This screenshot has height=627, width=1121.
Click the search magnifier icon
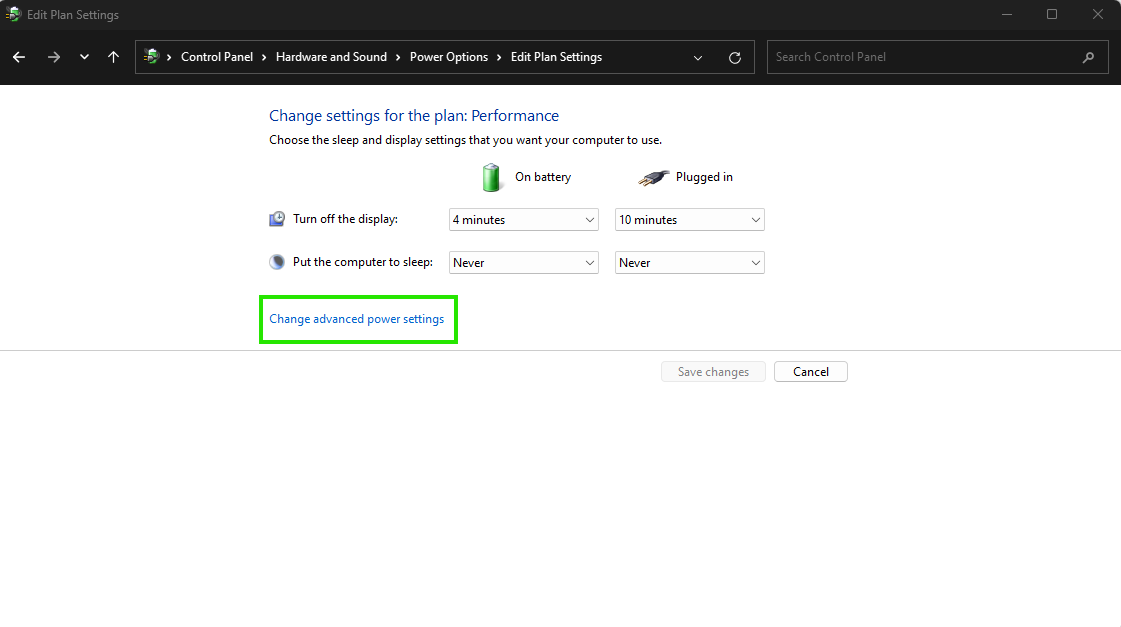[1089, 57]
